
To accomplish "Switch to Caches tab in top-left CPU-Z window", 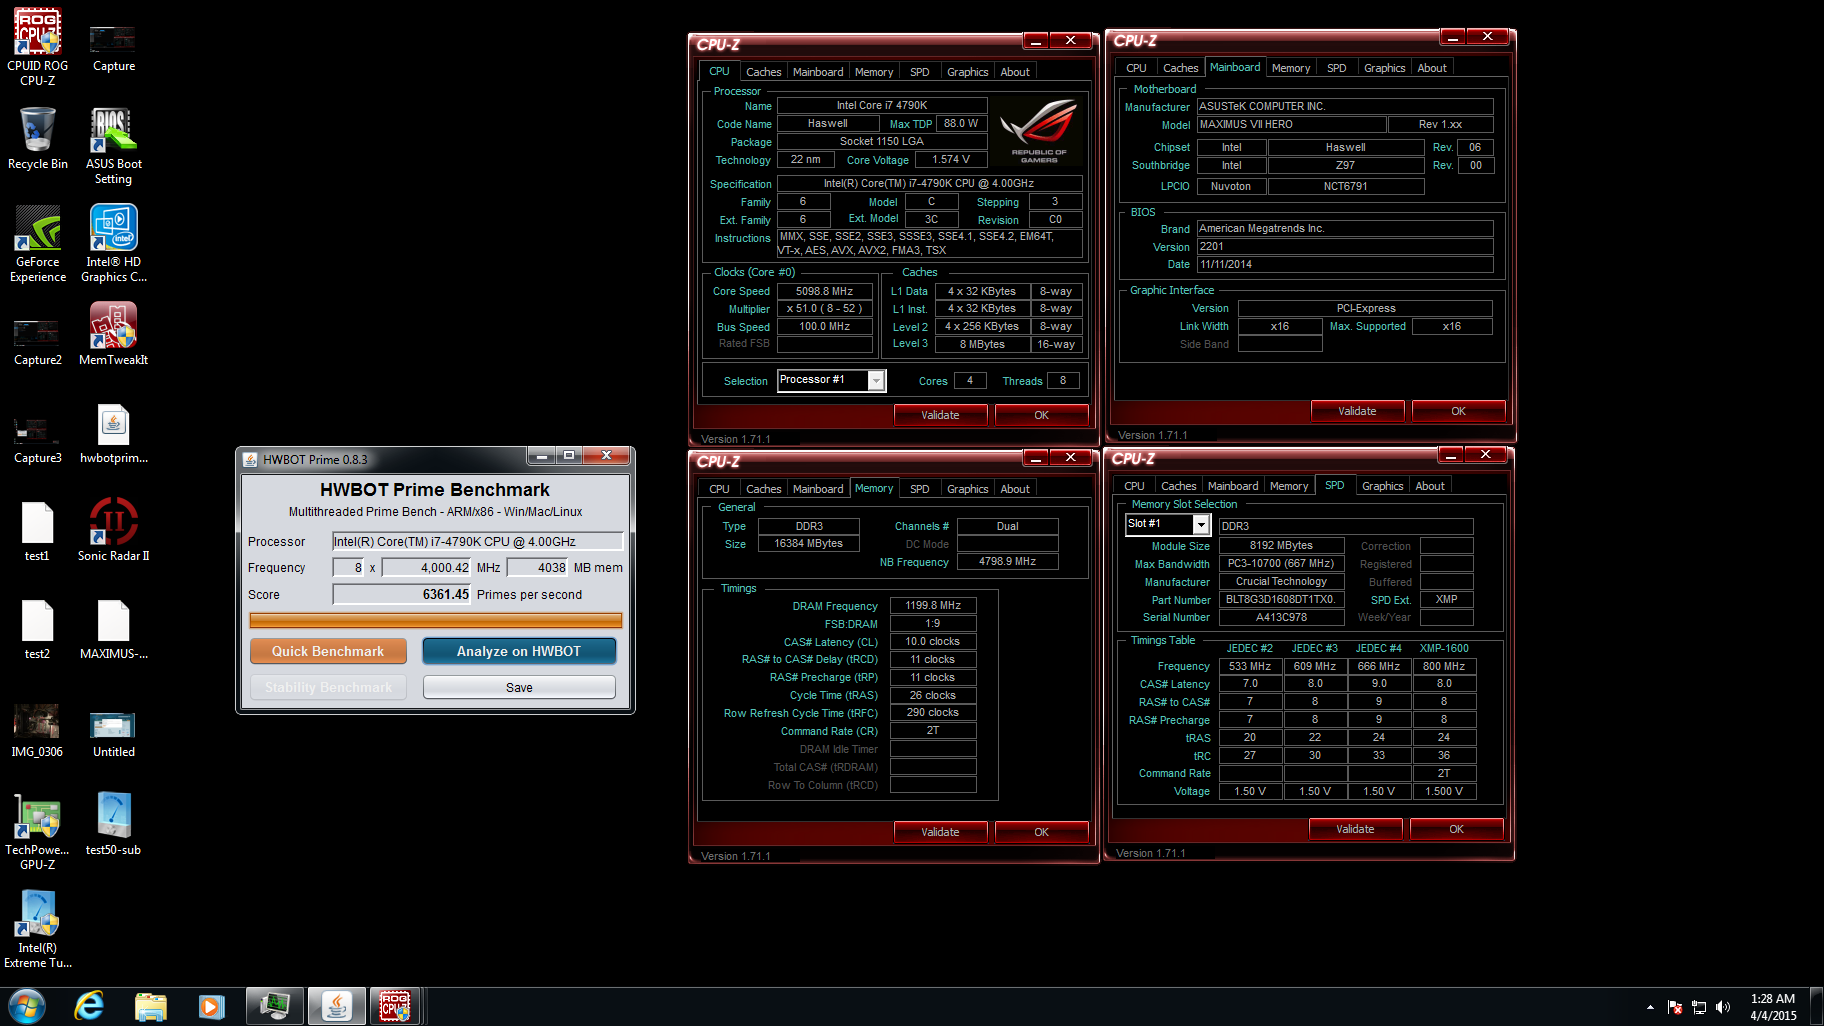I will pos(764,72).
